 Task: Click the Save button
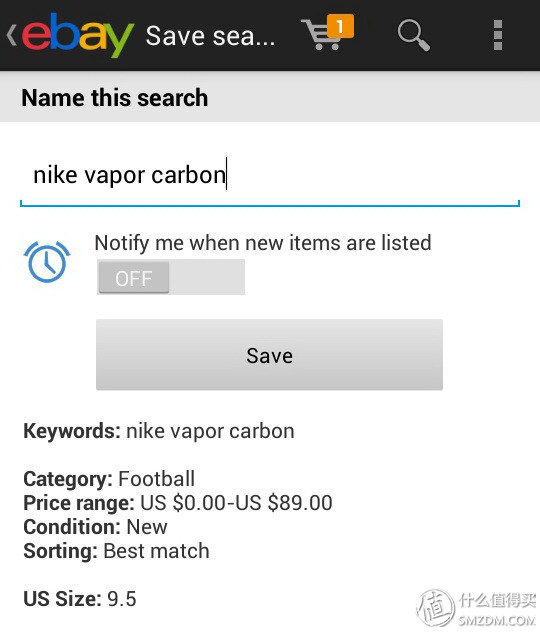click(269, 355)
